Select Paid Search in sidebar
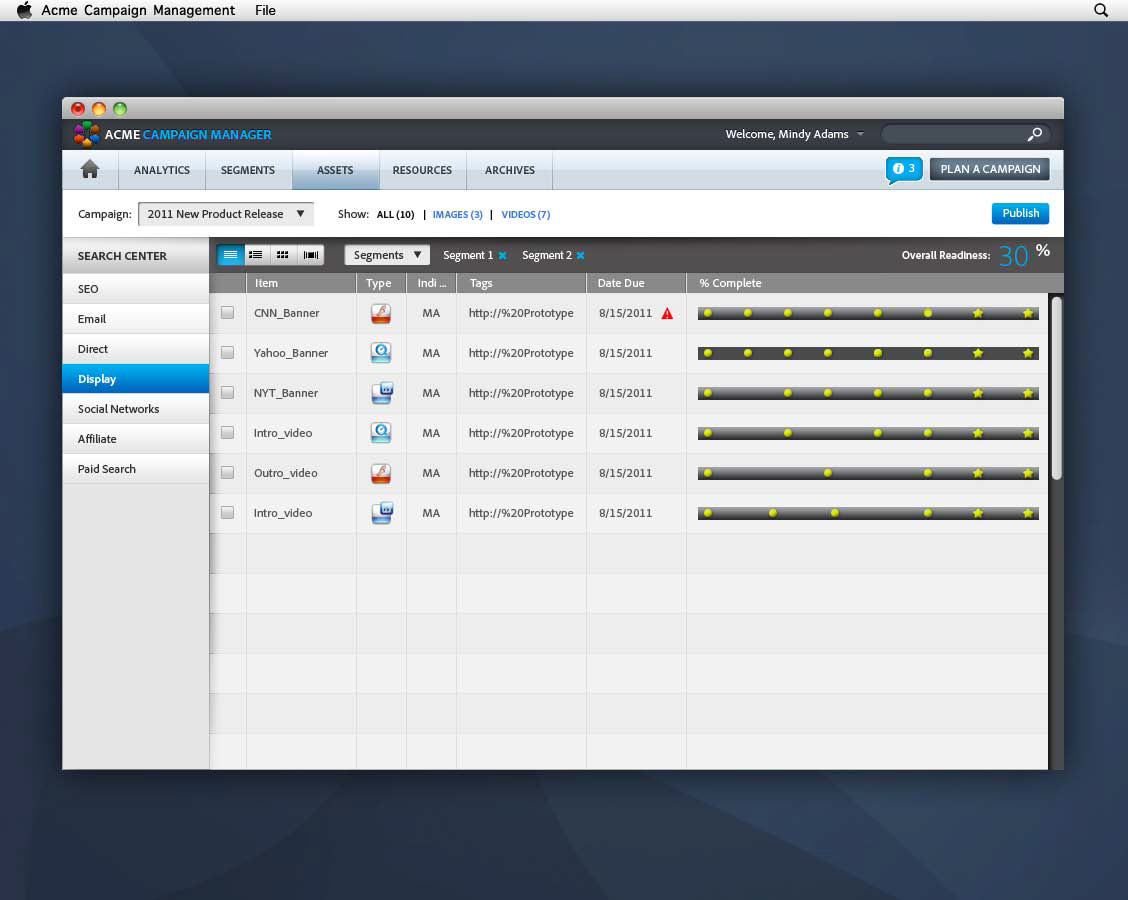The height and width of the screenshot is (900, 1128). click(x=136, y=468)
